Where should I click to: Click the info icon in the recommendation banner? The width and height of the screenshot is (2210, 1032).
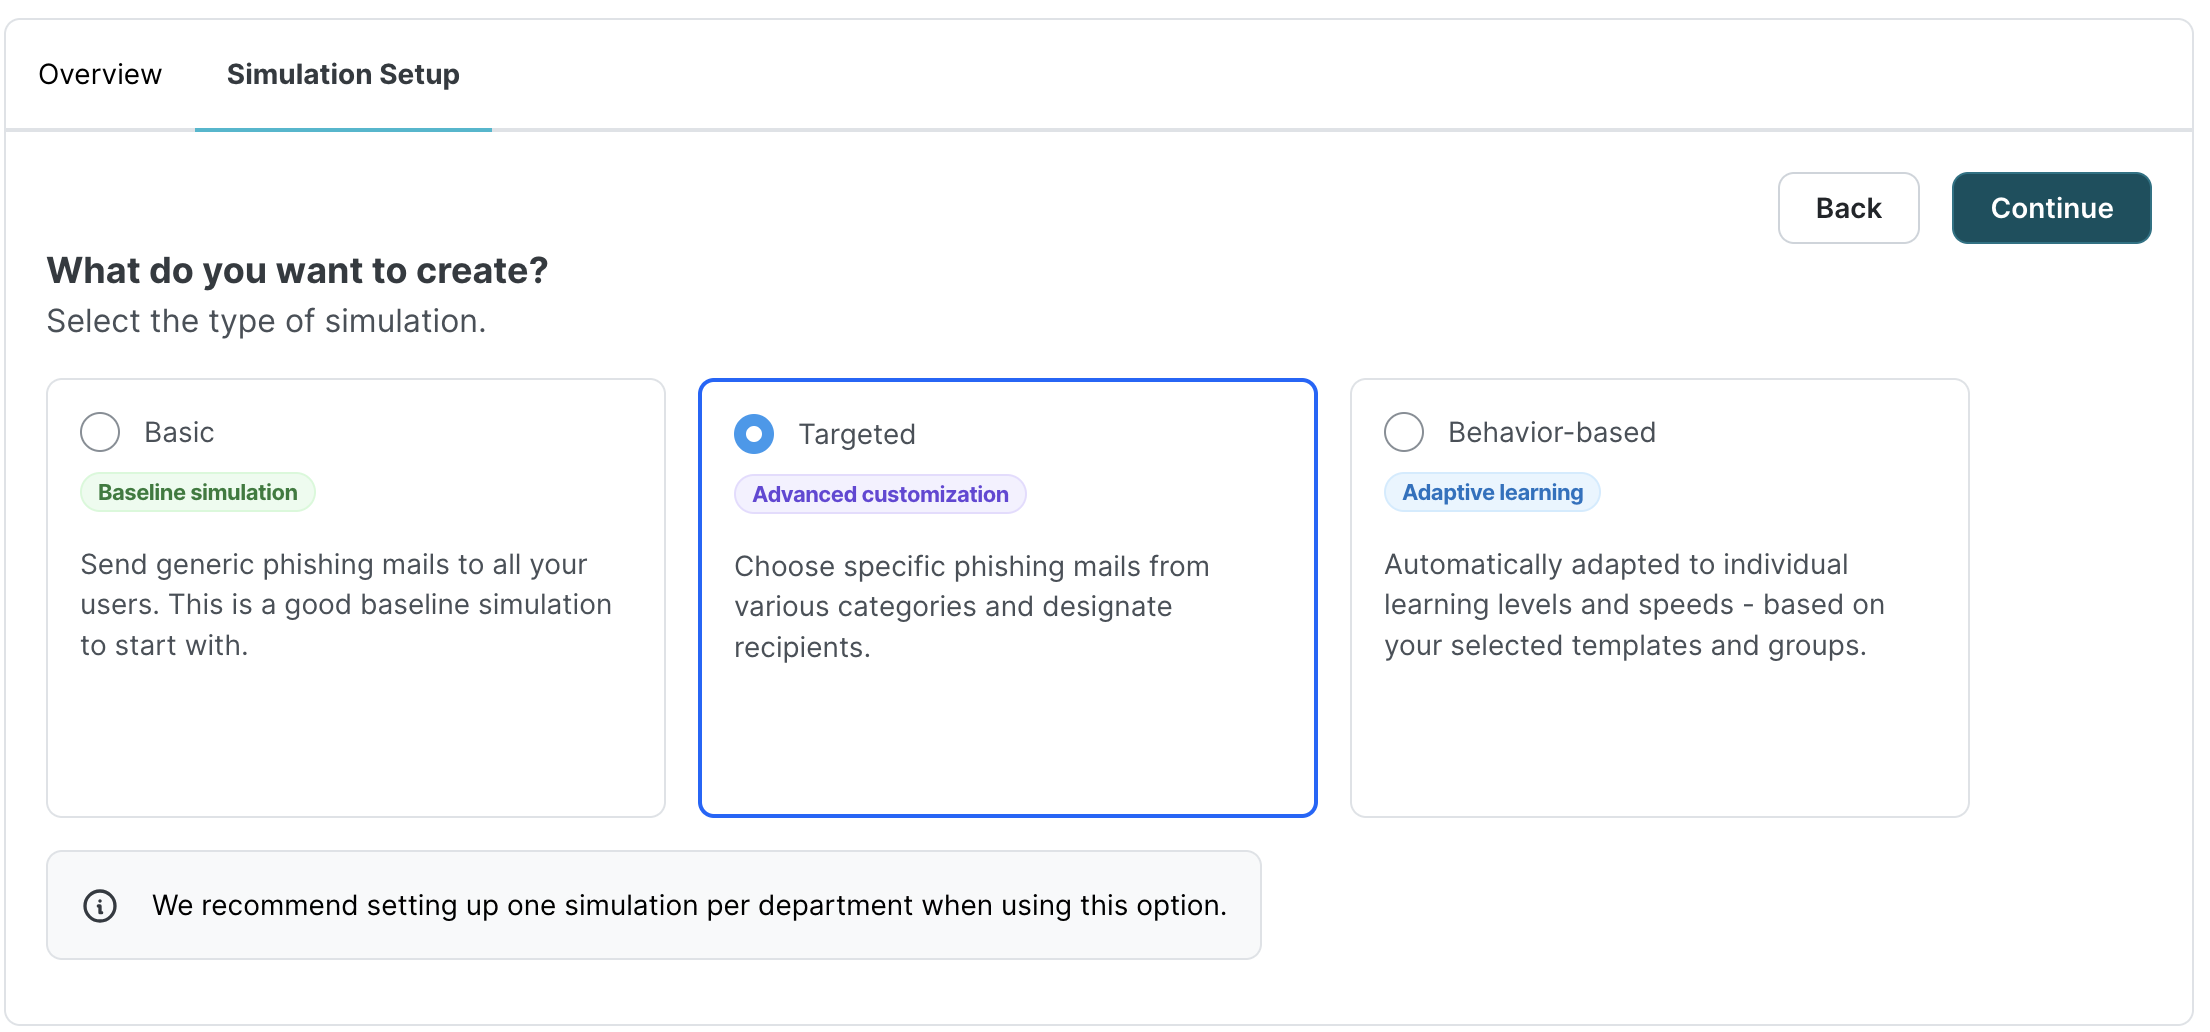click(x=100, y=906)
